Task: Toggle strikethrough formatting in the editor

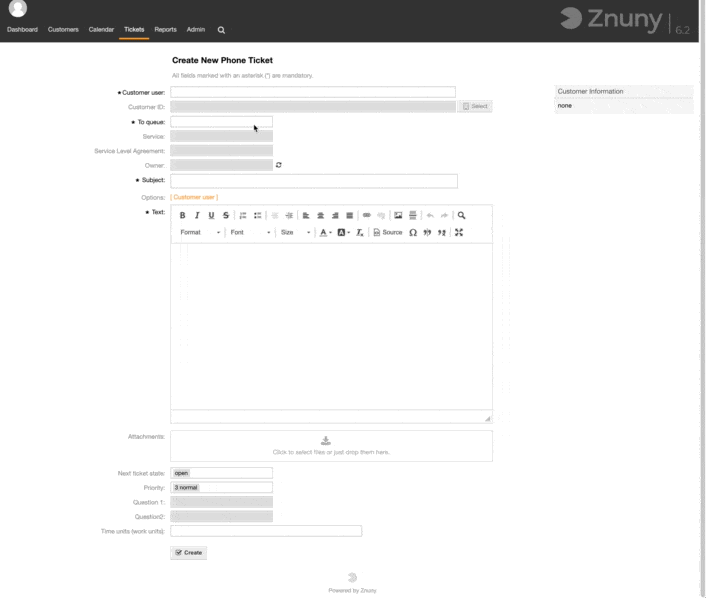Action: click(x=226, y=215)
